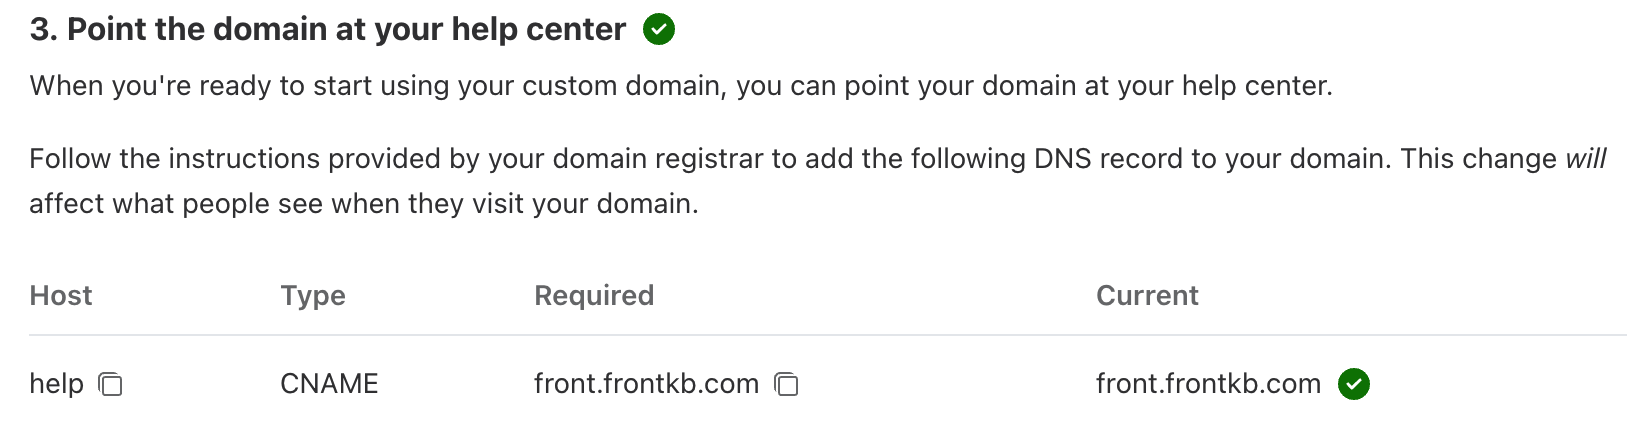
Task: Click green checkmark beside step 3 heading
Action: click(x=659, y=29)
